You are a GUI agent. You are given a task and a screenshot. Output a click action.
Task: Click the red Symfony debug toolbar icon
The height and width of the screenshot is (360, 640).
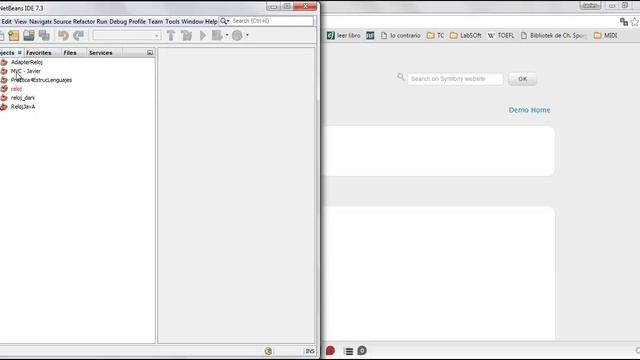point(330,351)
